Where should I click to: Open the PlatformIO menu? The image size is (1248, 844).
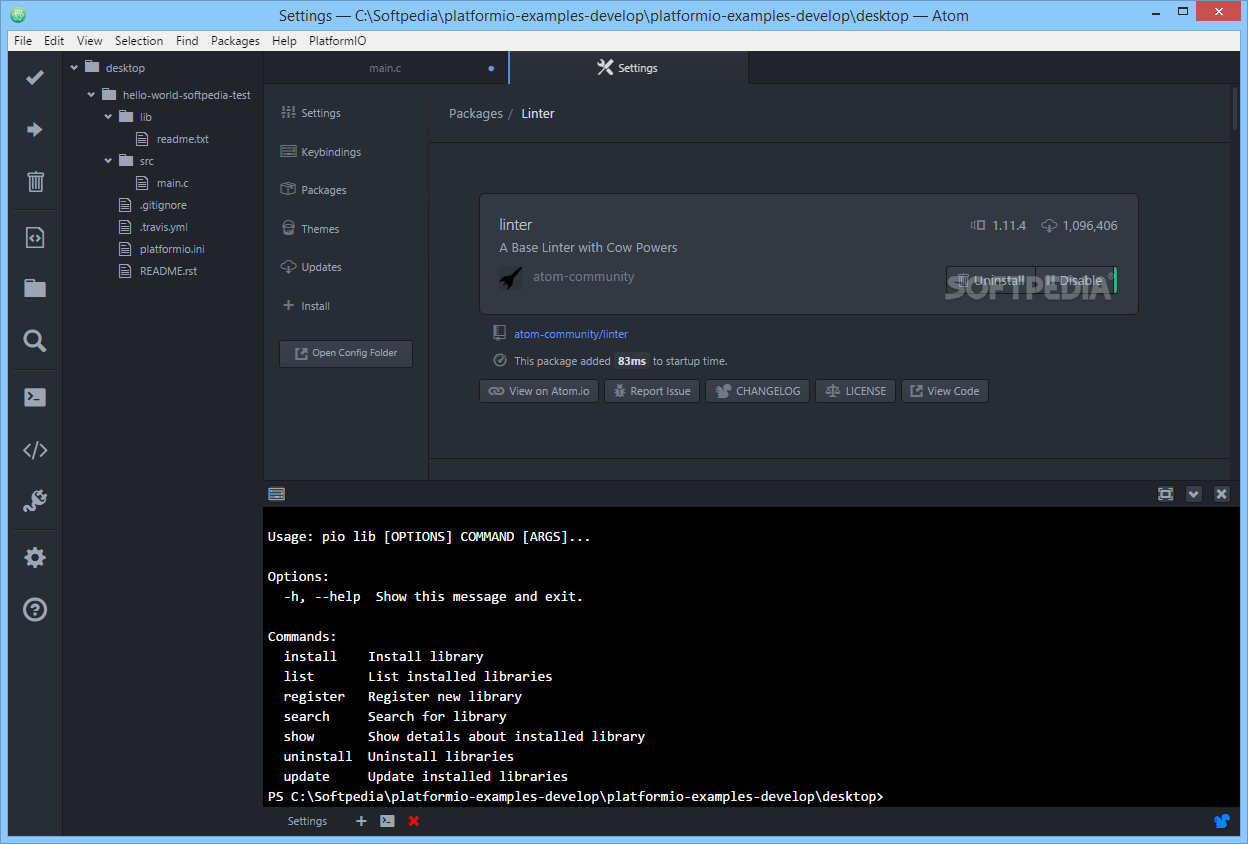coord(337,41)
